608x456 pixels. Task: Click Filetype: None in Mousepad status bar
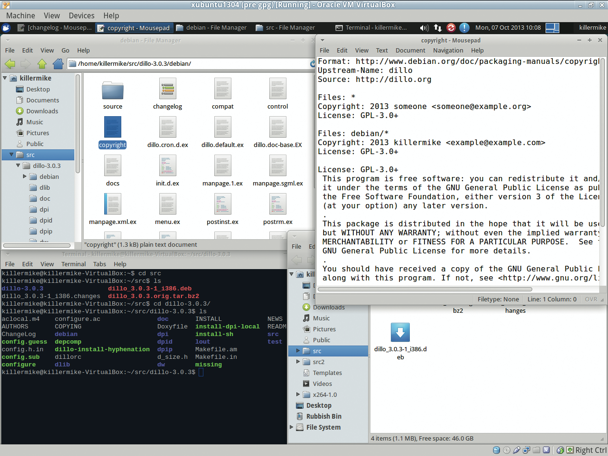coord(498,299)
